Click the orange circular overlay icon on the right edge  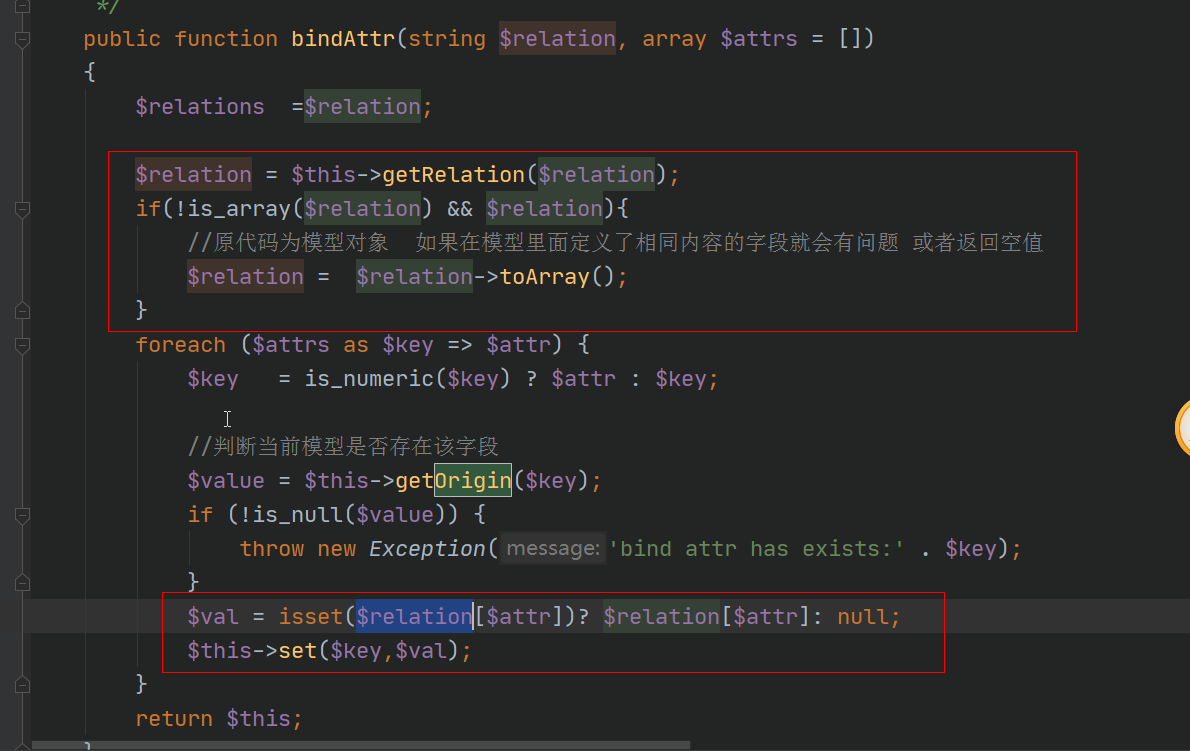[x=1184, y=428]
